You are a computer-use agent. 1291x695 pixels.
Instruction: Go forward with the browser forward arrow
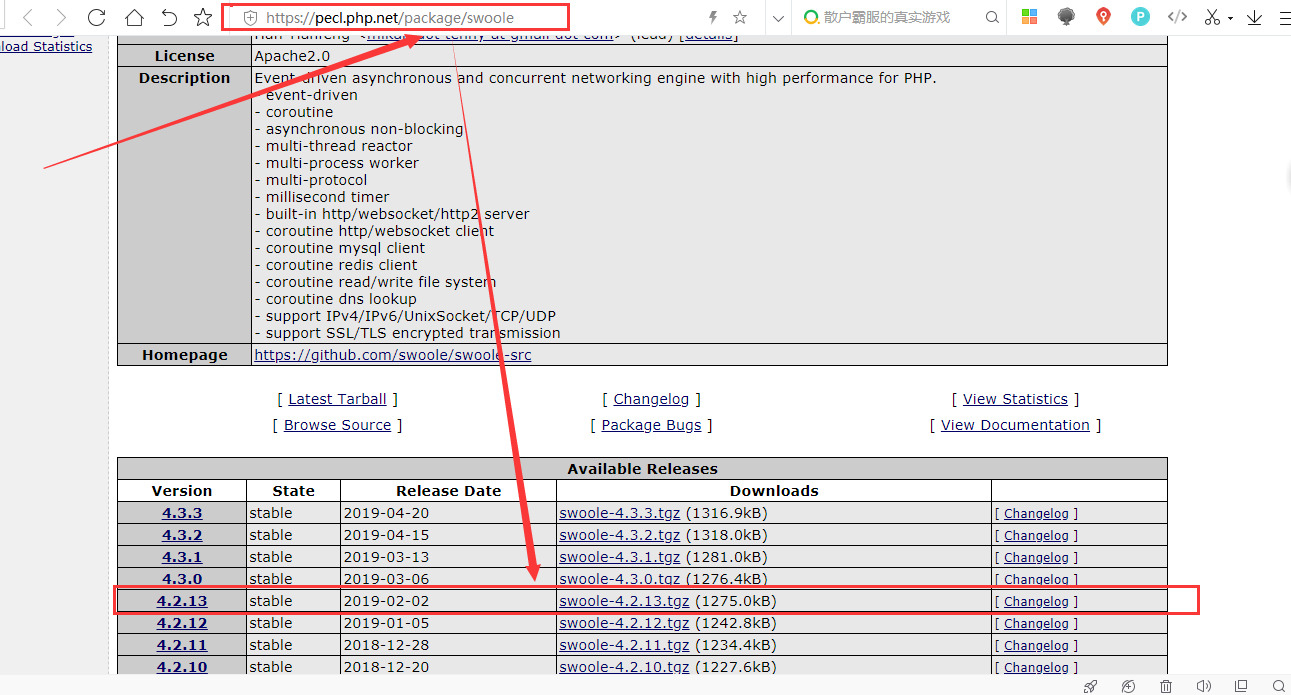click(62, 17)
